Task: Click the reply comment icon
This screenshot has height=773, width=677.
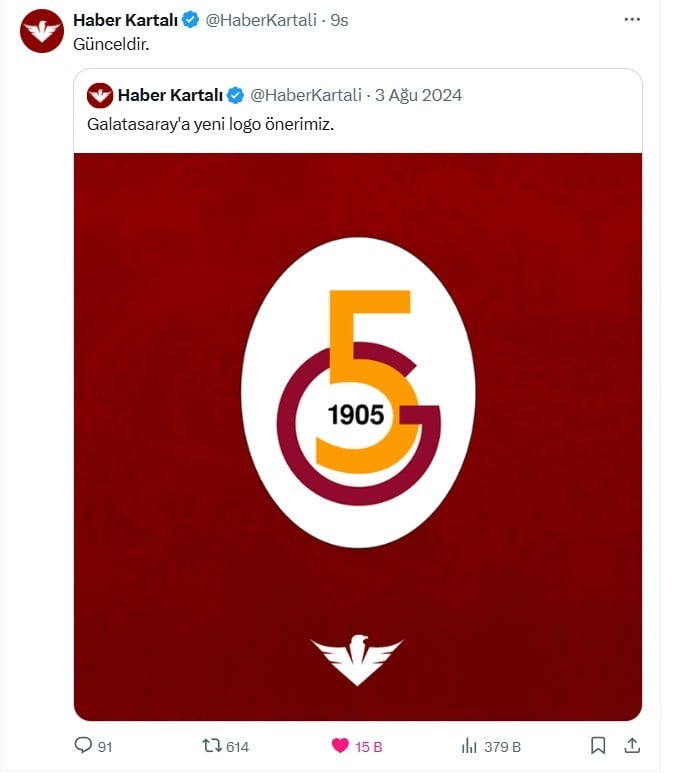Action: [83, 746]
